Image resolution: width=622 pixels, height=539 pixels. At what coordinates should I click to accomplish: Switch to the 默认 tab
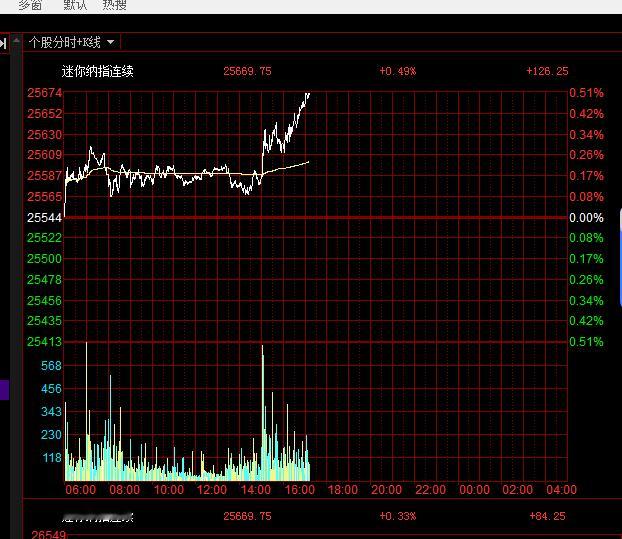click(x=75, y=5)
